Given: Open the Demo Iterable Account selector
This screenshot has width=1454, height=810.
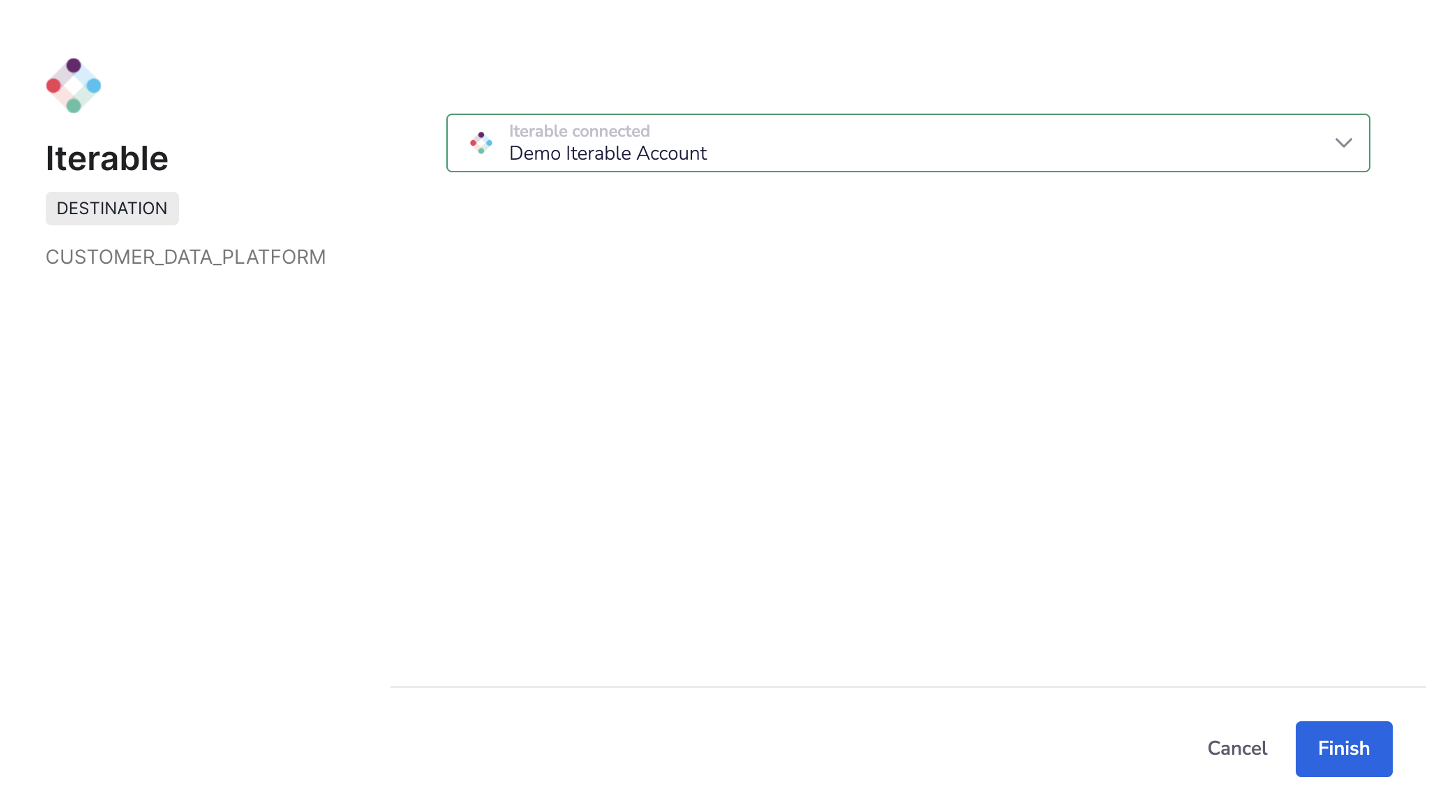Looking at the screenshot, I should coord(908,143).
